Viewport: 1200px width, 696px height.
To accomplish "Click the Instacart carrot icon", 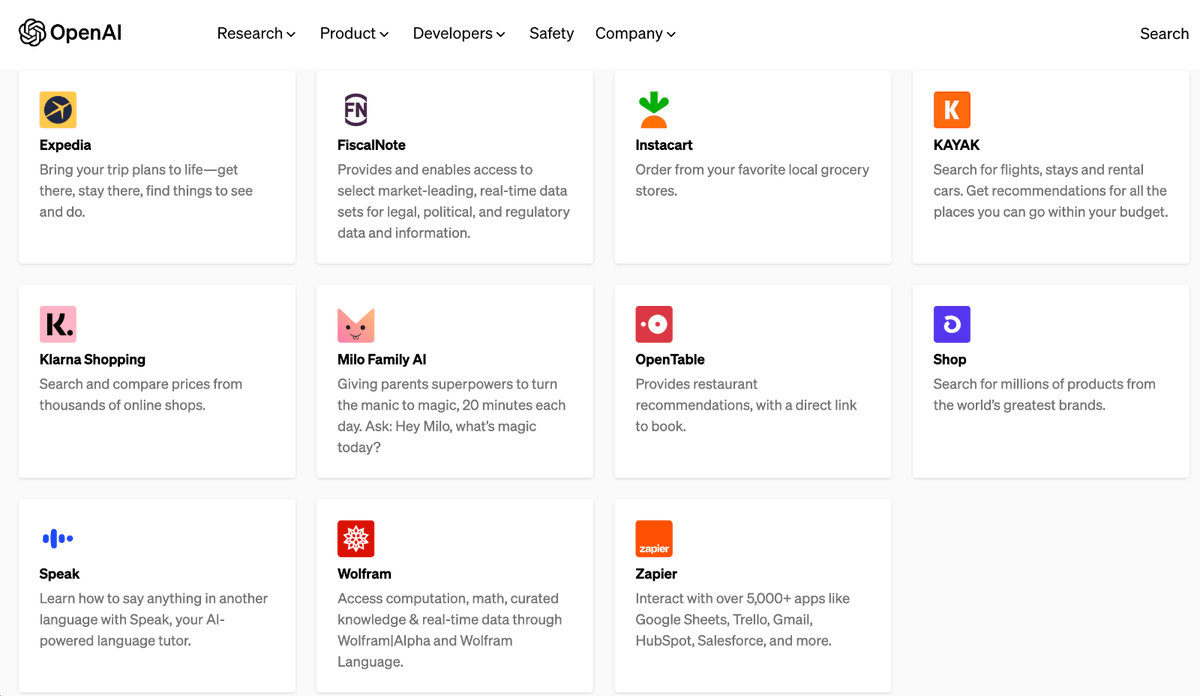I will (x=654, y=110).
